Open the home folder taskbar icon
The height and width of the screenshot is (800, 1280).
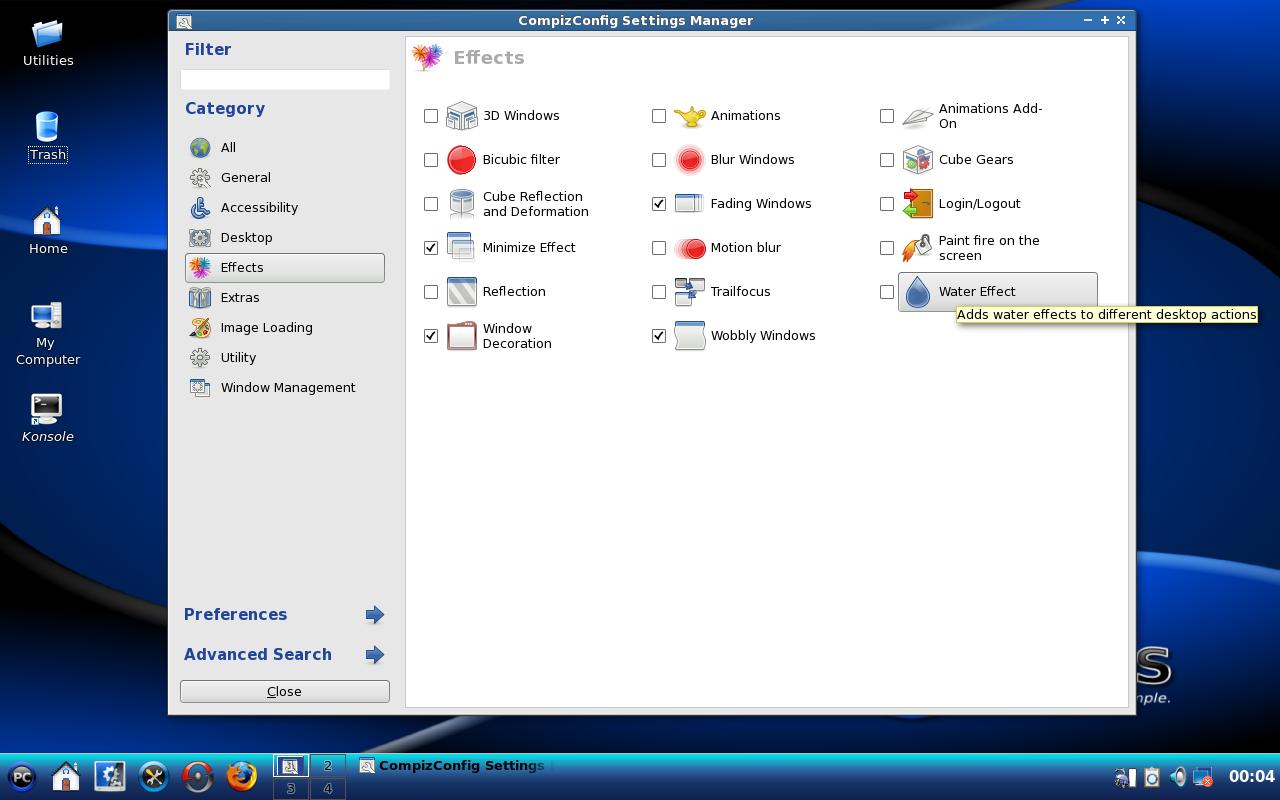click(x=66, y=776)
